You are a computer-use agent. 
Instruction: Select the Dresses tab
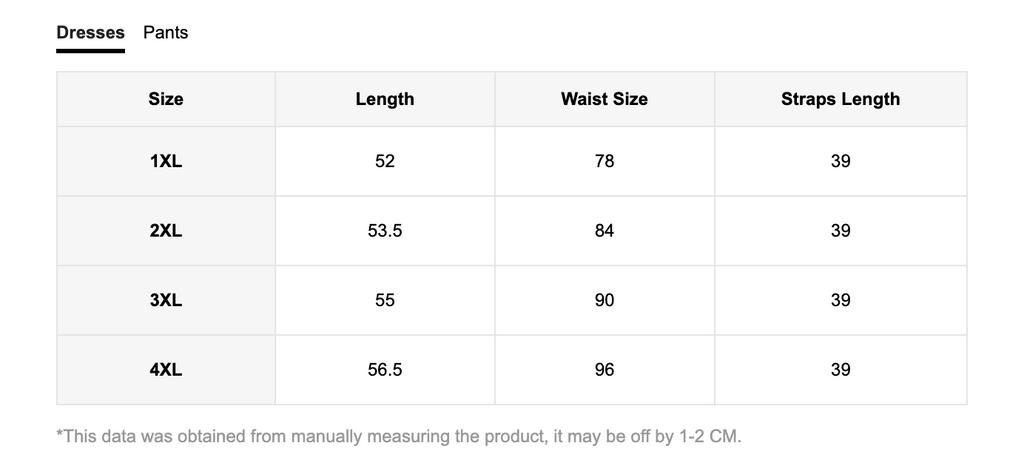90,33
